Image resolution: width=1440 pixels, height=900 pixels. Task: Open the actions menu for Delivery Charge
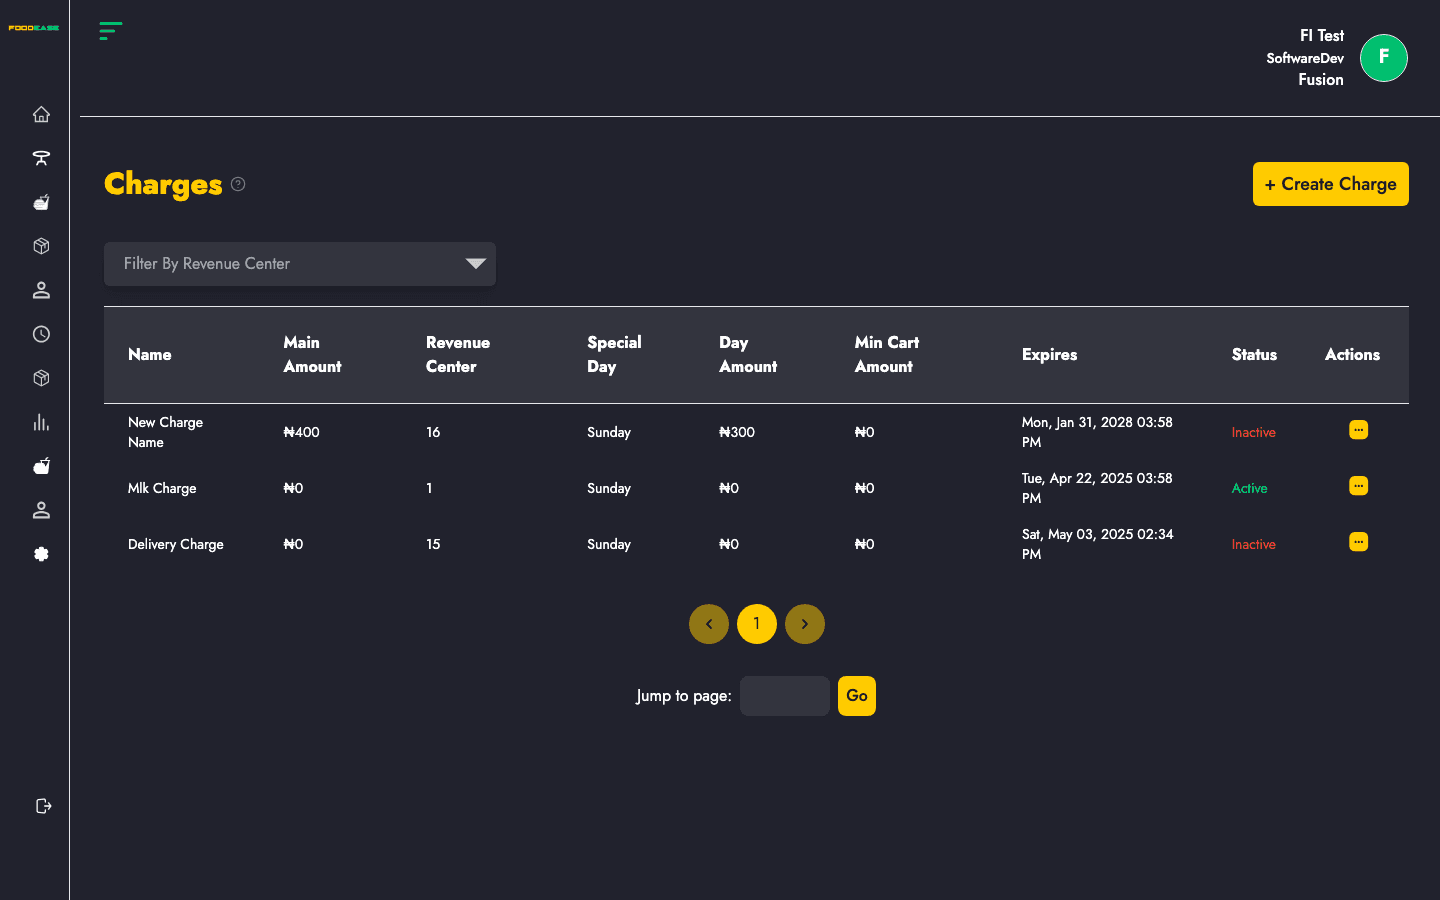(x=1358, y=542)
